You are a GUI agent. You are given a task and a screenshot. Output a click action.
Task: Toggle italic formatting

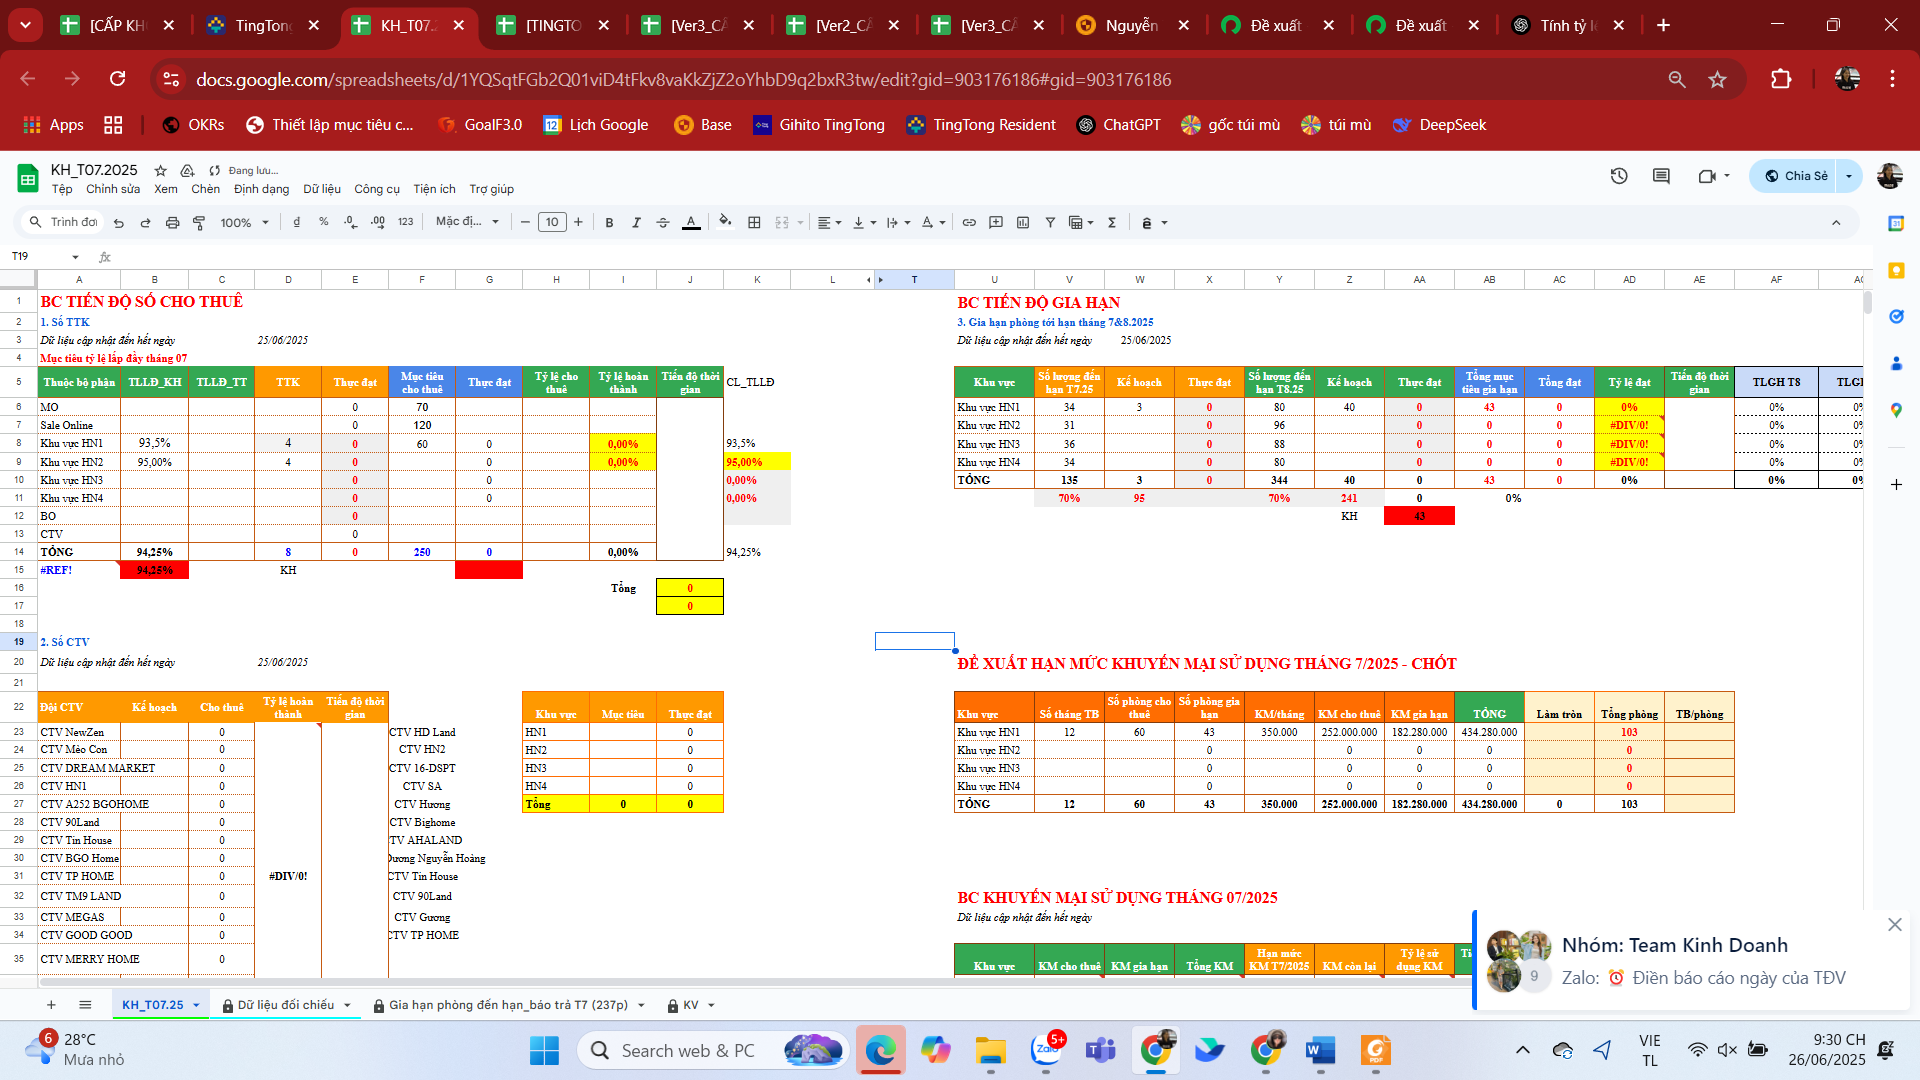(636, 222)
